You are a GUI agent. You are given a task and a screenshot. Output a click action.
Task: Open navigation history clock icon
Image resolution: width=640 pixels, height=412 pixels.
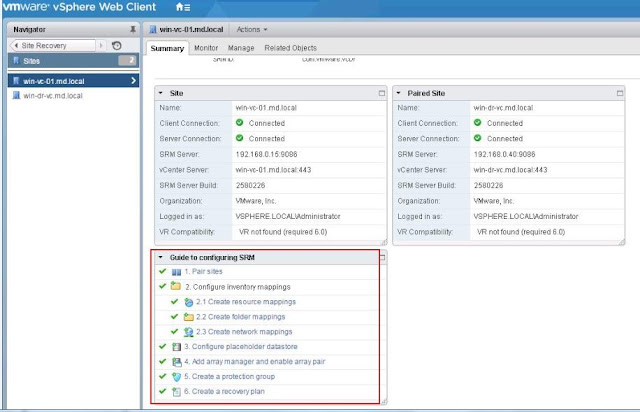click(117, 45)
